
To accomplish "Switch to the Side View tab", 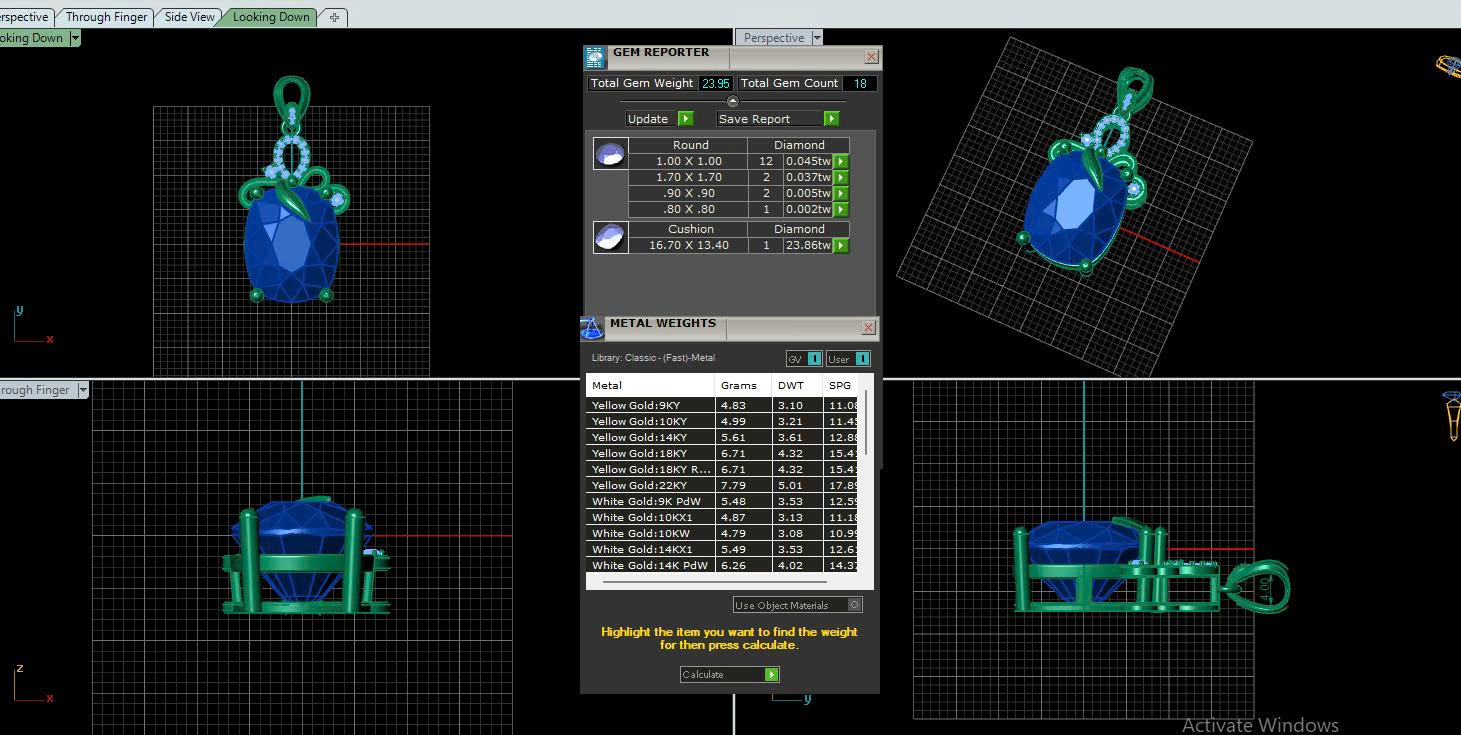I will tap(189, 17).
